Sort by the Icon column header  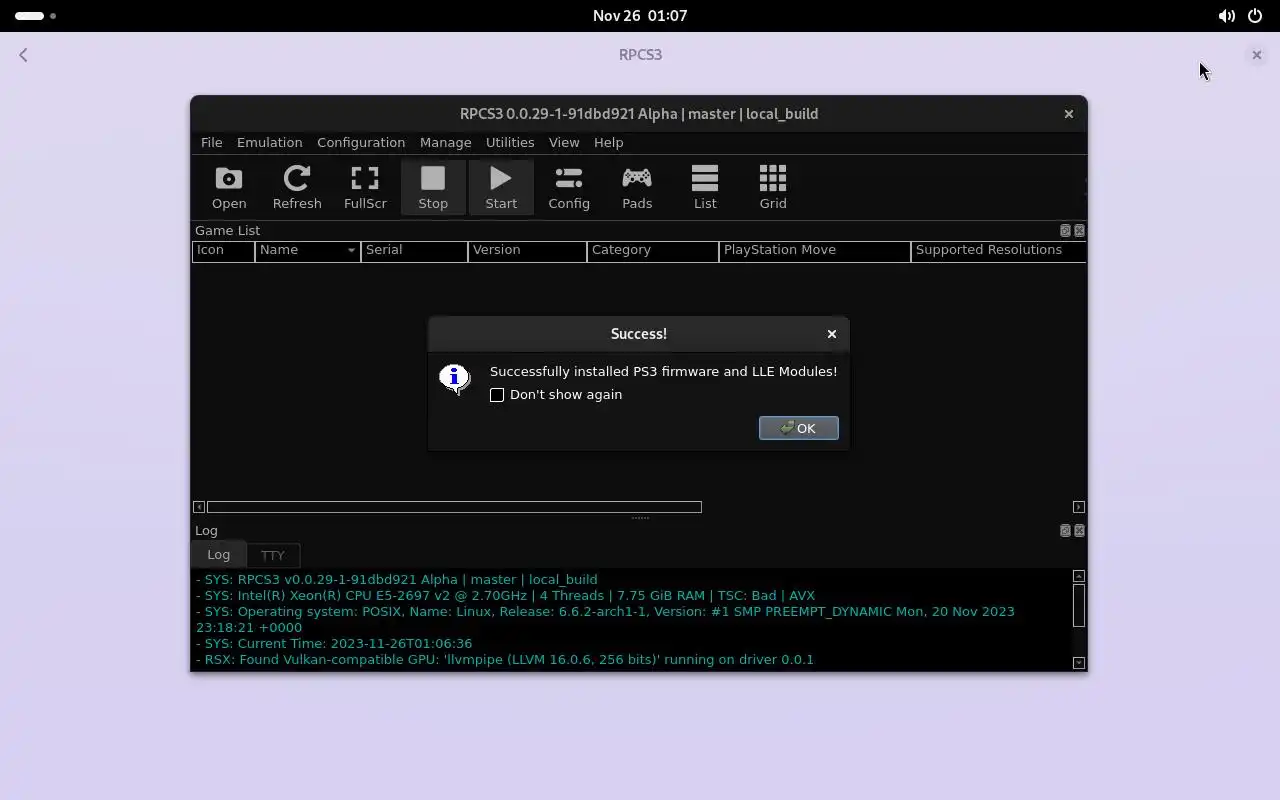point(223,250)
